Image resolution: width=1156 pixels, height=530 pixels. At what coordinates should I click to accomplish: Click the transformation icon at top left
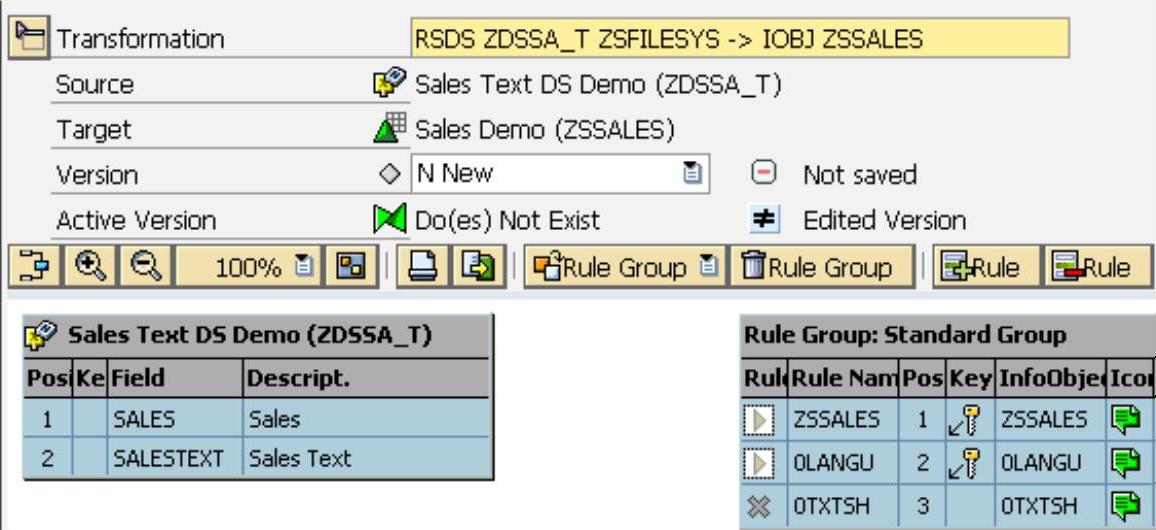pos(30,38)
